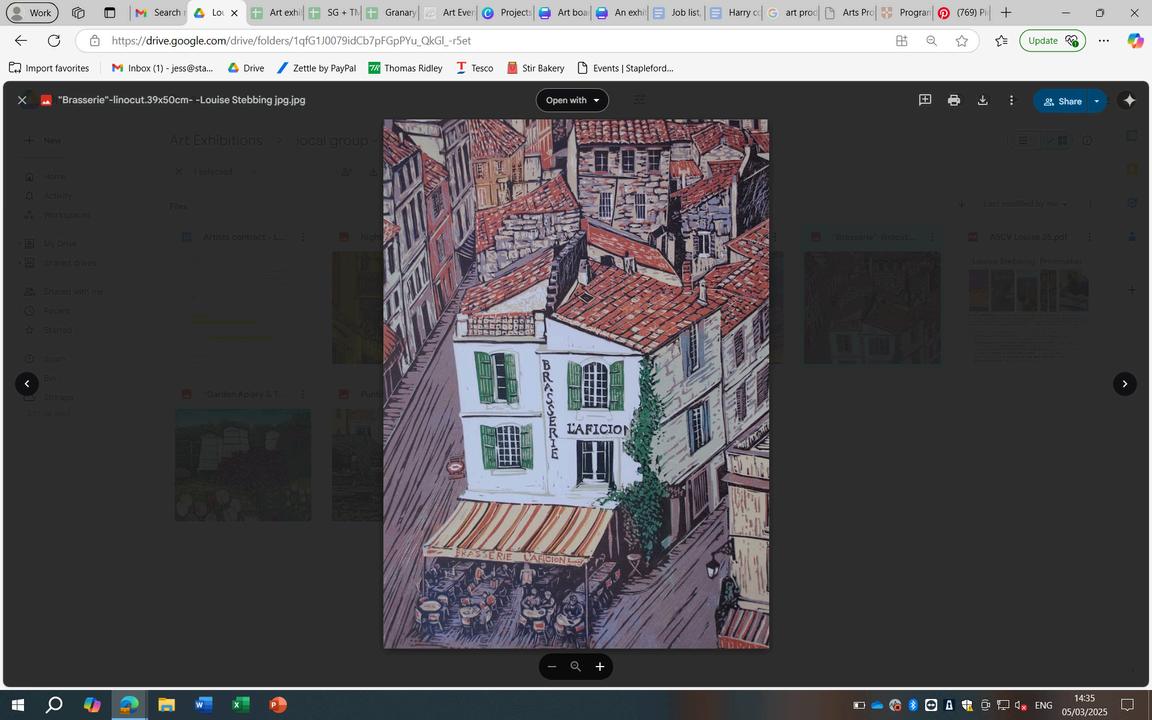Open the Inbox (1) Gmail bookmark
This screenshot has width=1152, height=720.
[162, 68]
